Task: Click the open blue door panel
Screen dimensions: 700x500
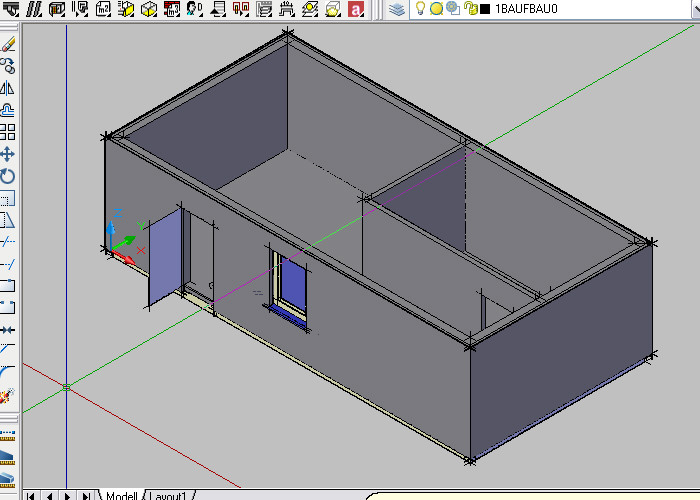Action: (165, 258)
